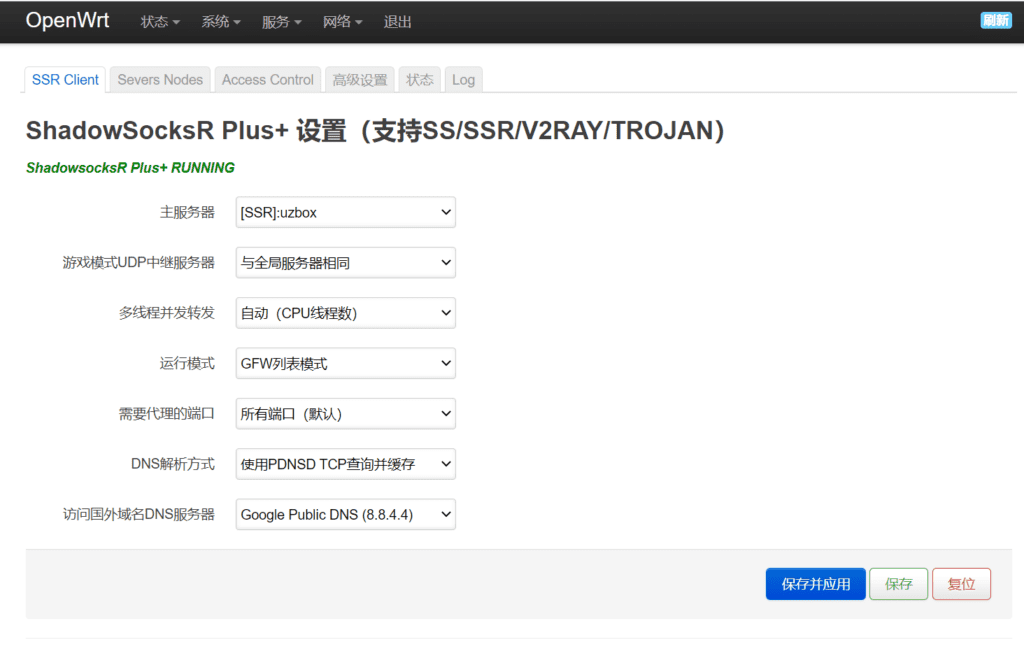1024x649 pixels.
Task: Open the 访问国外域名DNS服务器 dropdown
Action: (x=345, y=514)
